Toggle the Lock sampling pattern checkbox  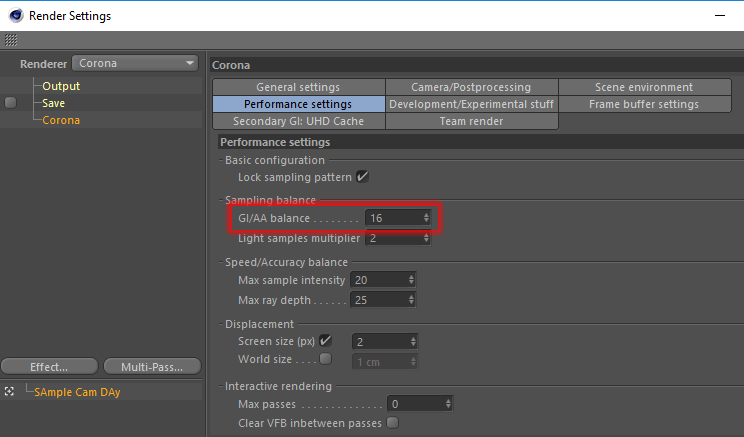click(363, 177)
